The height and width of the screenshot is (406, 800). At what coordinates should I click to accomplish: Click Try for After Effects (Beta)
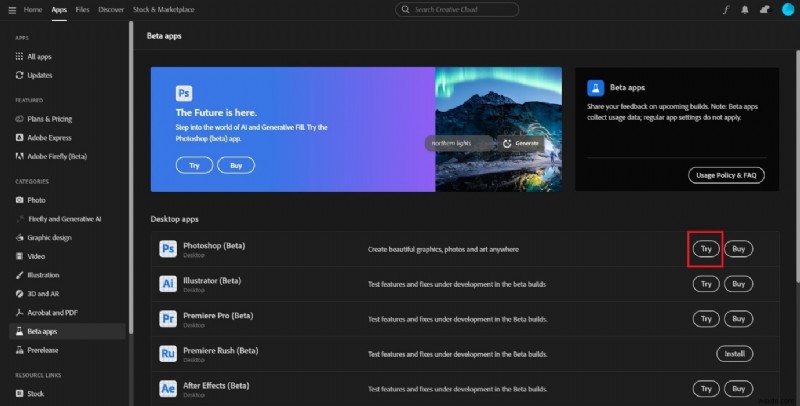[706, 389]
